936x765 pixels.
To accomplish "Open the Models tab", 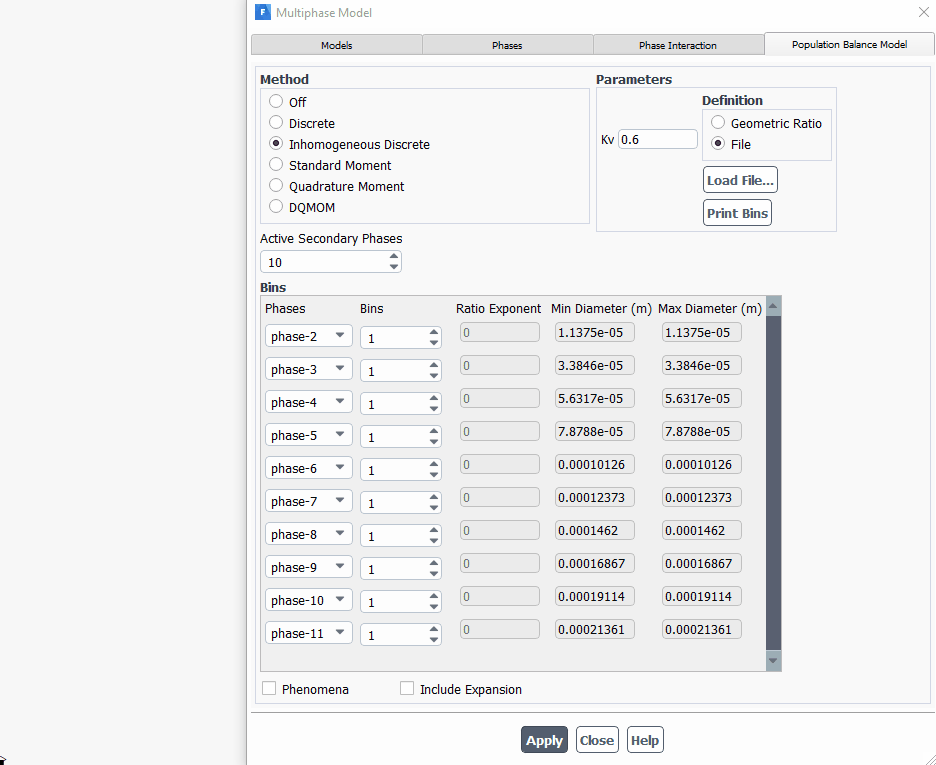I will 336,44.
